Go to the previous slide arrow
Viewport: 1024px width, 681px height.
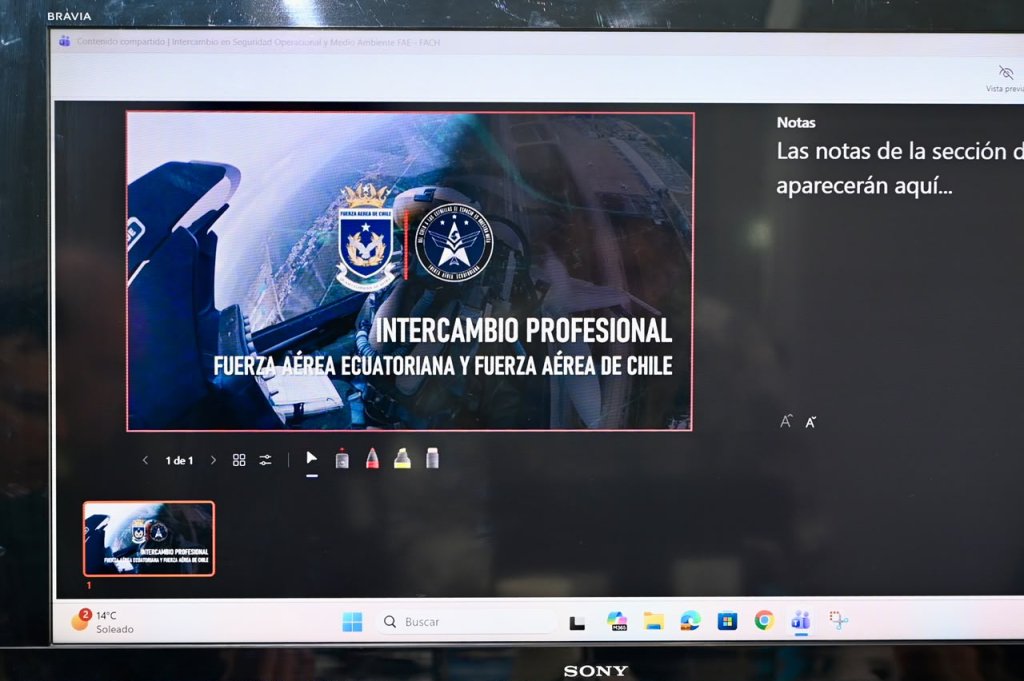145,460
